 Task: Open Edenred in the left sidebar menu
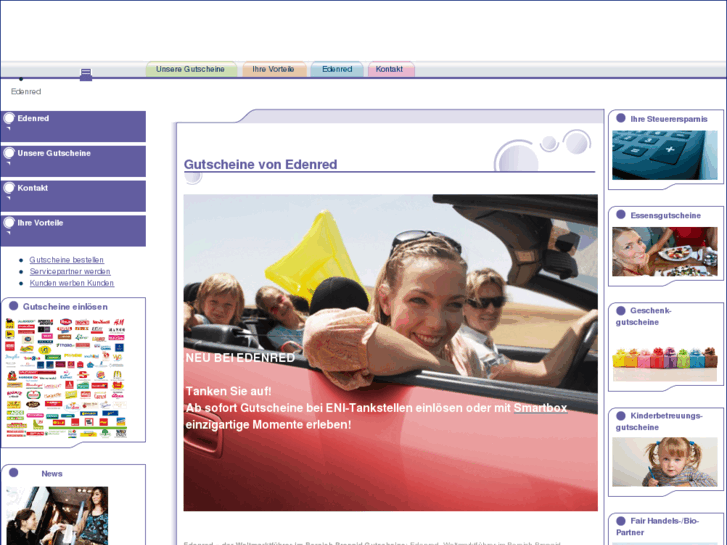(x=73, y=126)
